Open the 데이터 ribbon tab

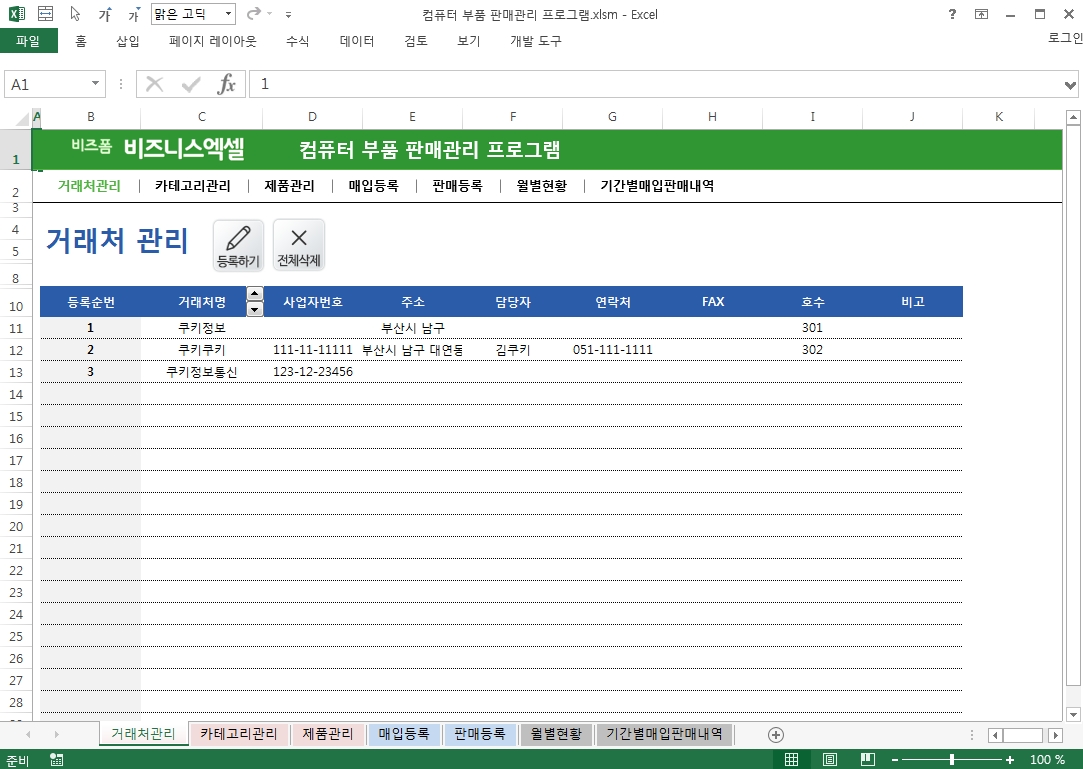tap(357, 41)
